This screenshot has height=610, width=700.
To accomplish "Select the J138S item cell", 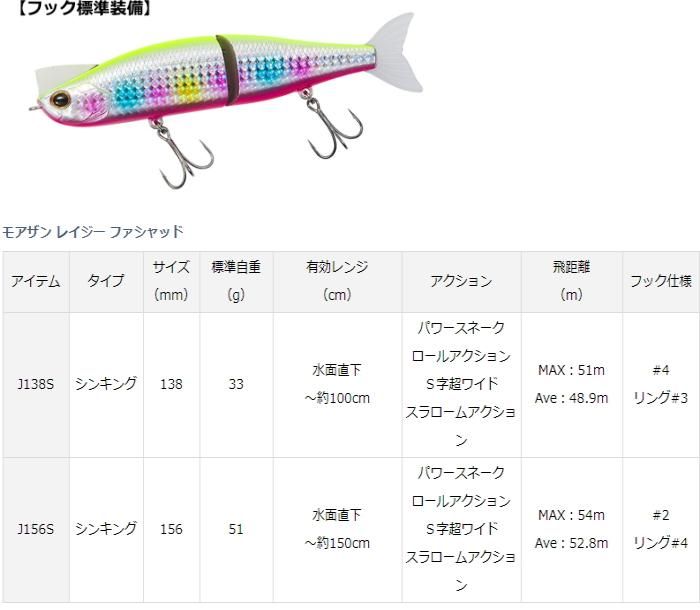I will pyautogui.click(x=36, y=384).
